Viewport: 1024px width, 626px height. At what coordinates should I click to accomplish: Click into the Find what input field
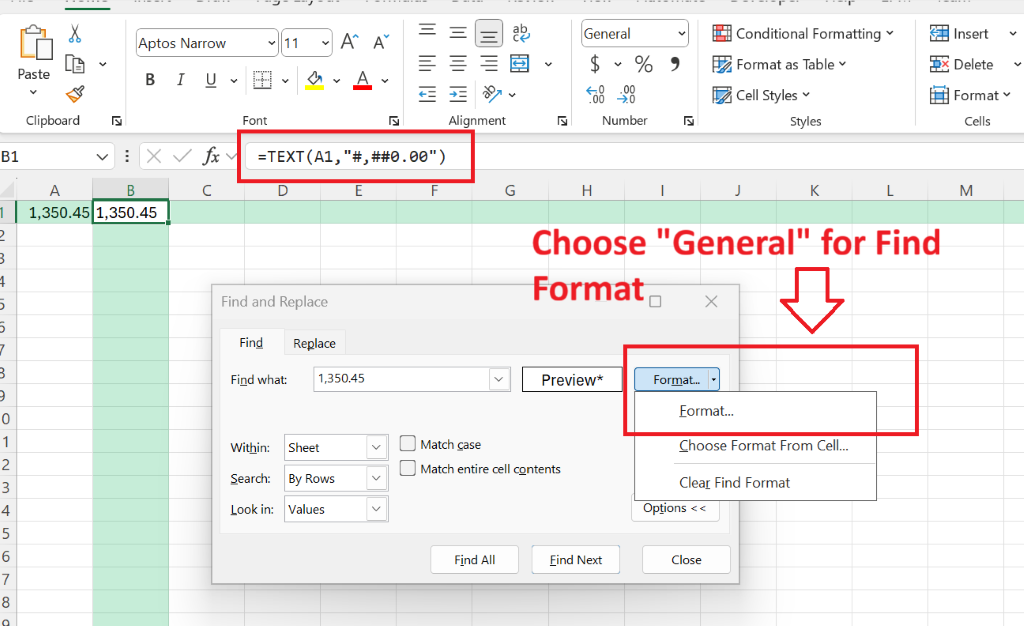402,379
